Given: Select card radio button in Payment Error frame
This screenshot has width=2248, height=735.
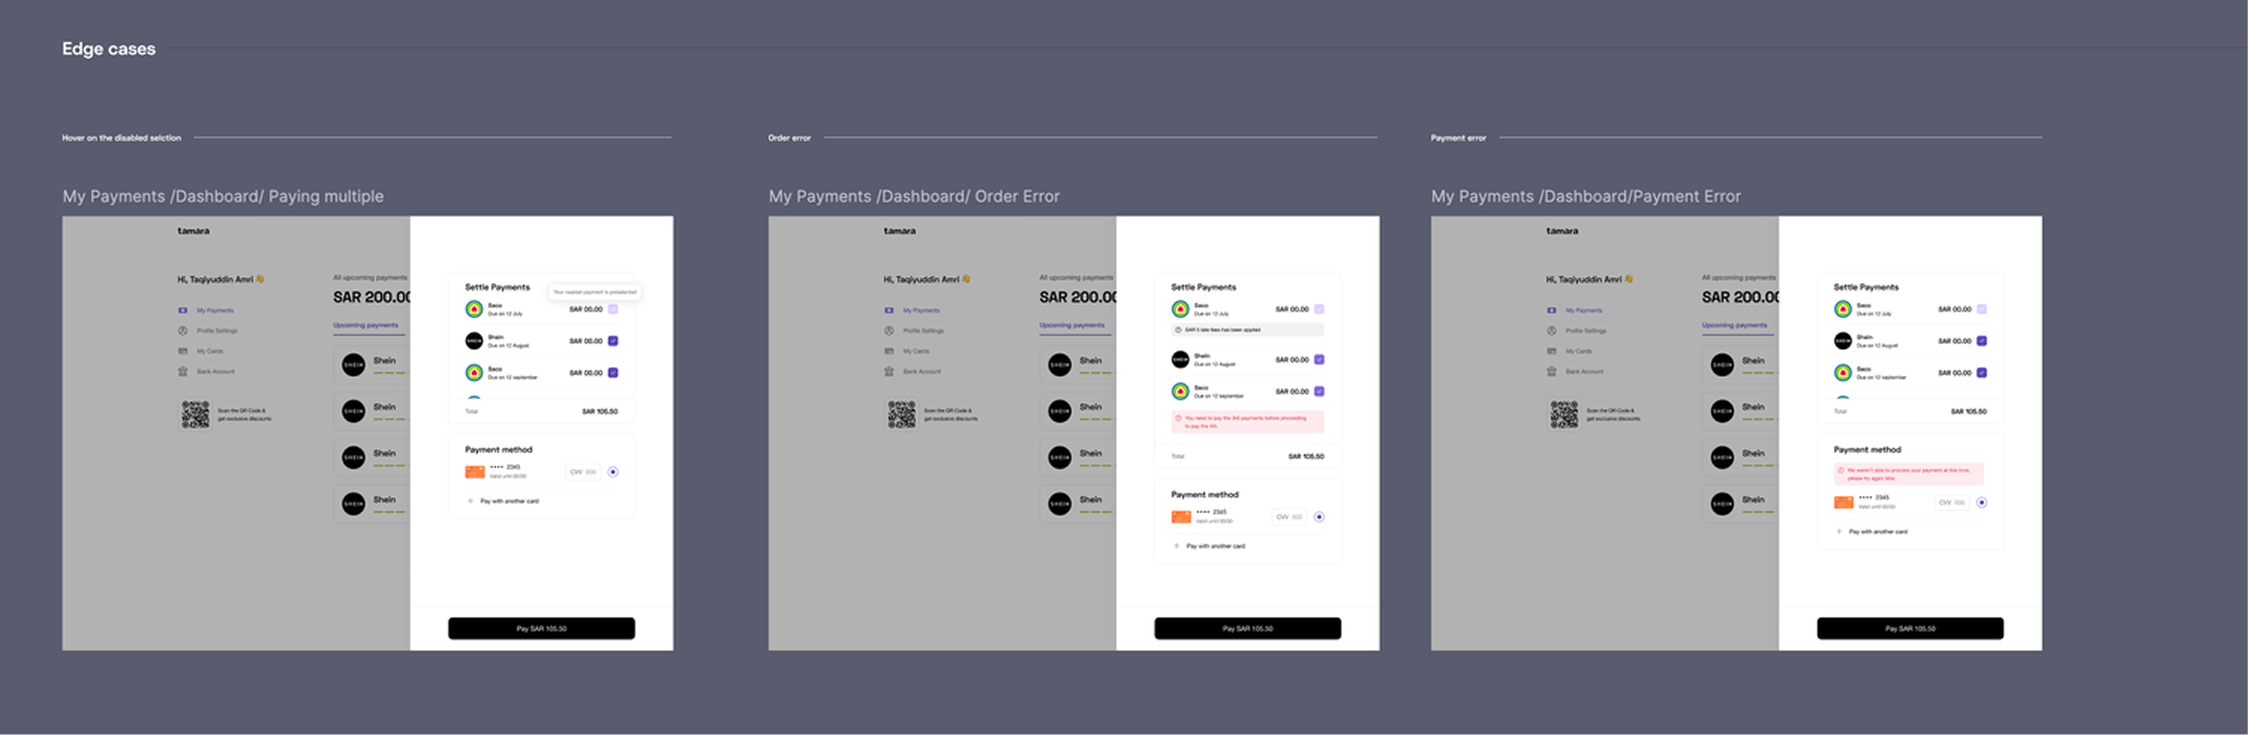Looking at the screenshot, I should 1982,502.
